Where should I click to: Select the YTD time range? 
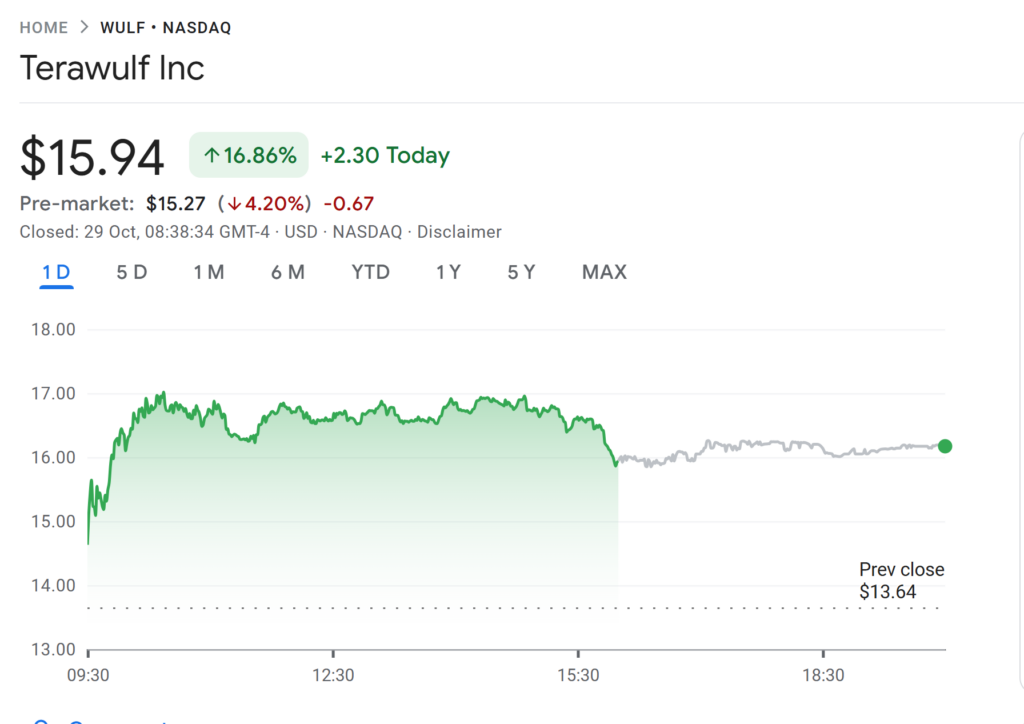tap(370, 271)
